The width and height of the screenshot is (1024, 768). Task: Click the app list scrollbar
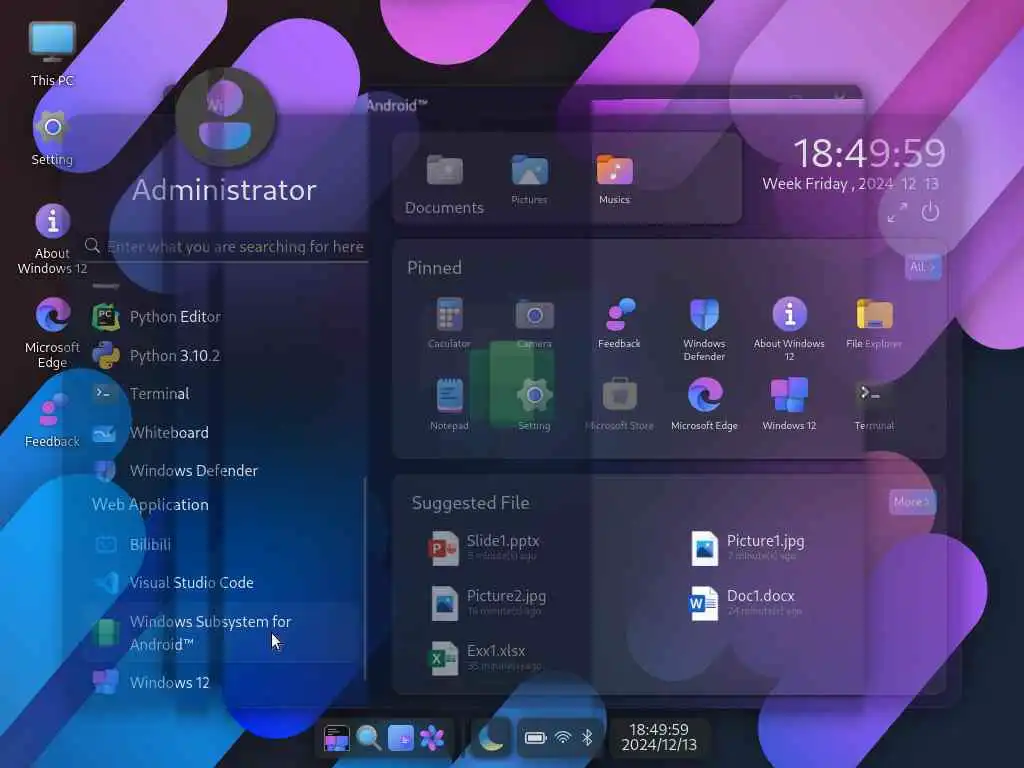(x=364, y=579)
